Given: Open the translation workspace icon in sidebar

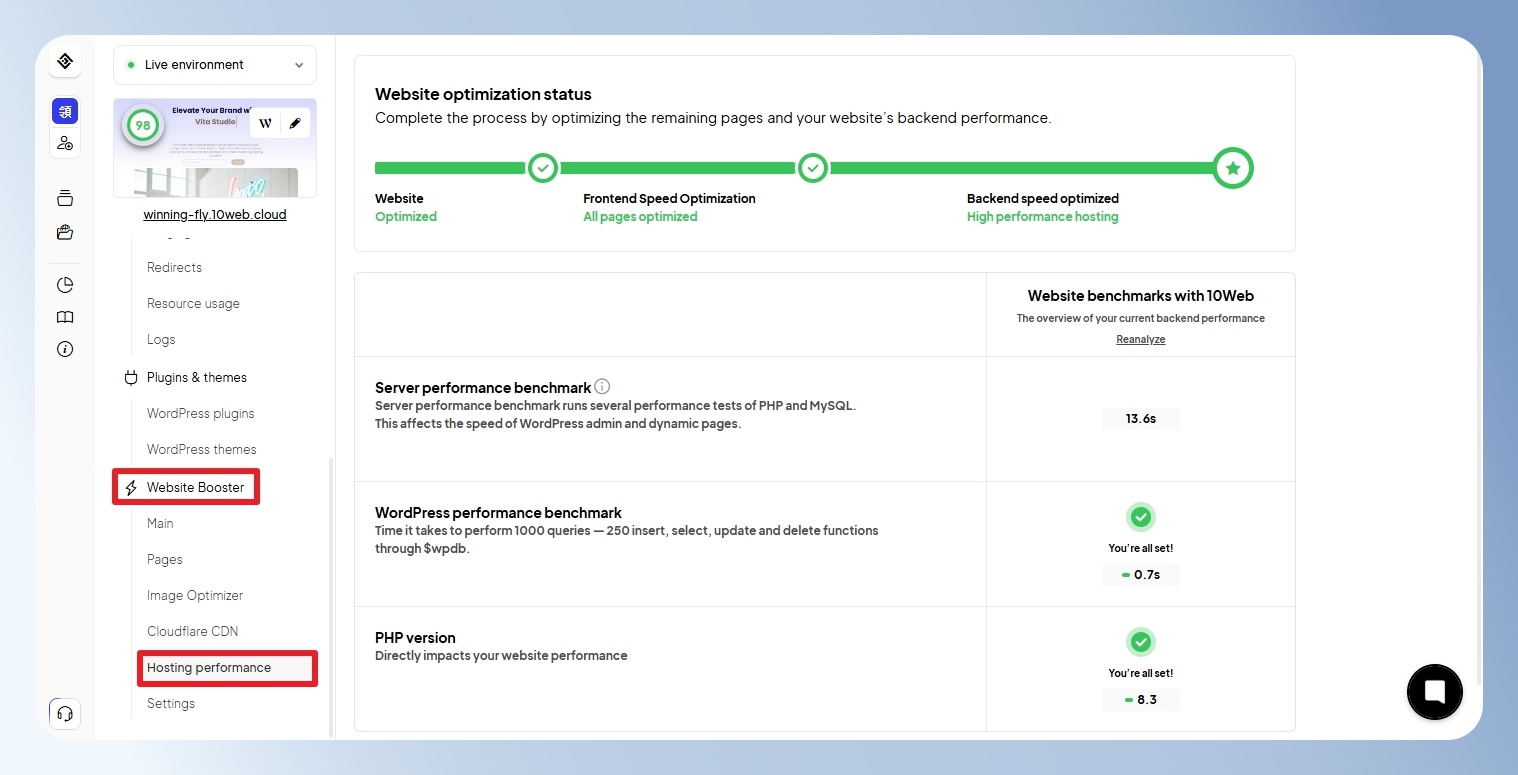Looking at the screenshot, I should pos(65,111).
